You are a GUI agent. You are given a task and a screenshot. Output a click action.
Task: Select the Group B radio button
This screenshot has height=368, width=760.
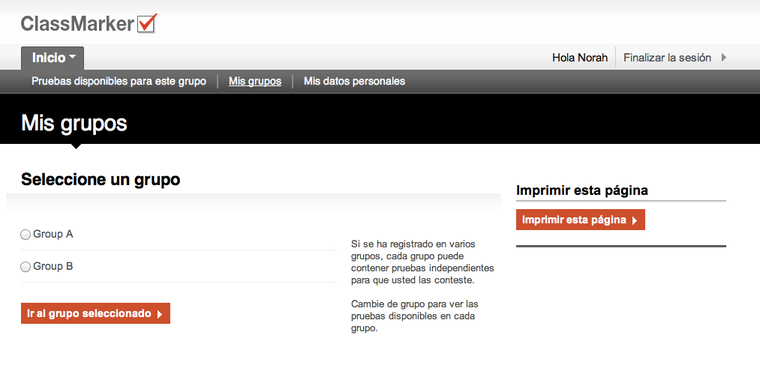pos(25,267)
